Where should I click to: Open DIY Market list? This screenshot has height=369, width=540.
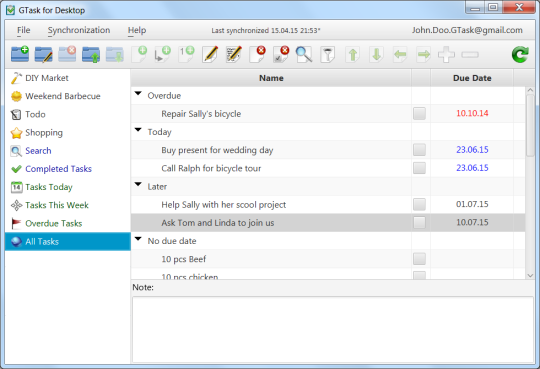(68, 78)
